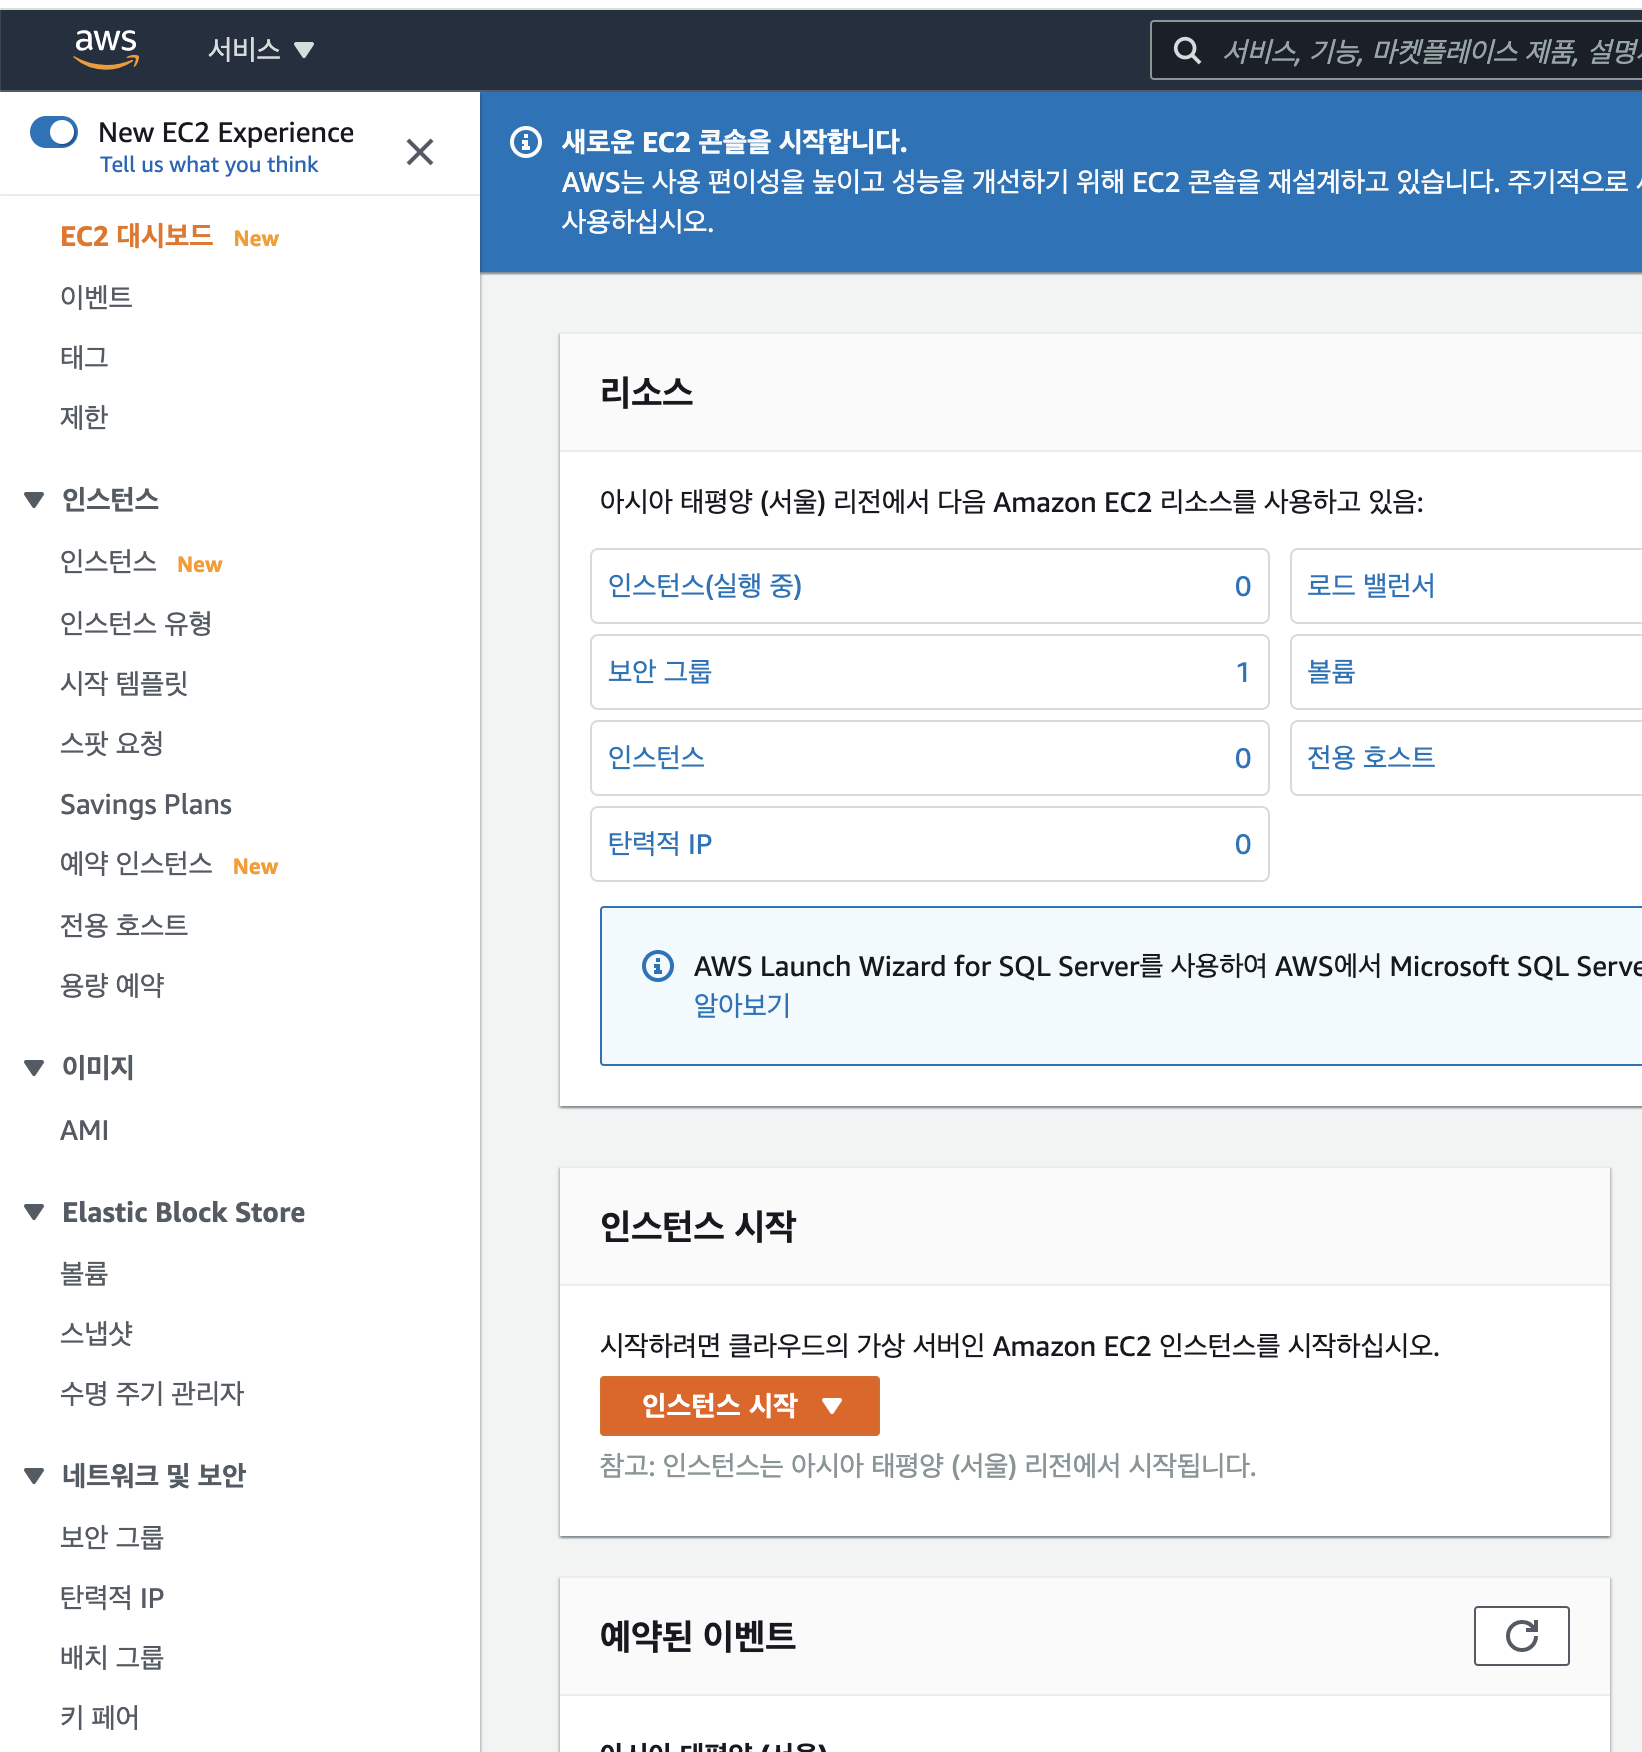Collapse the Elastic Block Store section
The height and width of the screenshot is (1752, 1642).
pos(34,1212)
